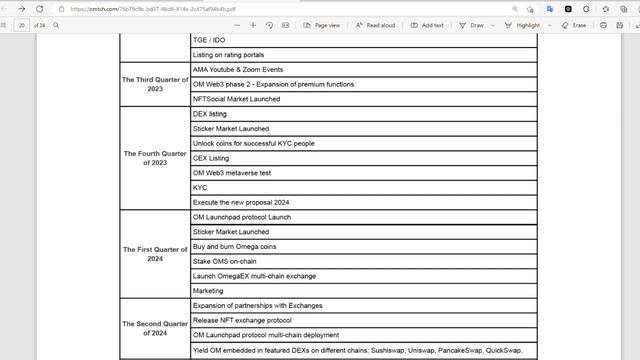640x360 pixels.
Task: Click 'OM Web3 phase 2' row
Action: point(364,84)
